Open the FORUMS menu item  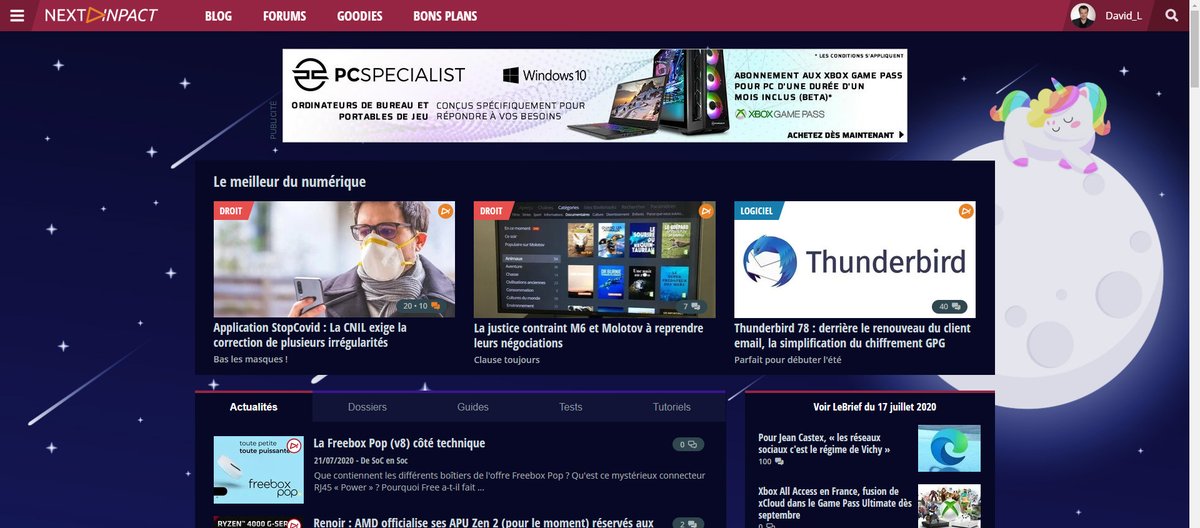pyautogui.click(x=285, y=16)
